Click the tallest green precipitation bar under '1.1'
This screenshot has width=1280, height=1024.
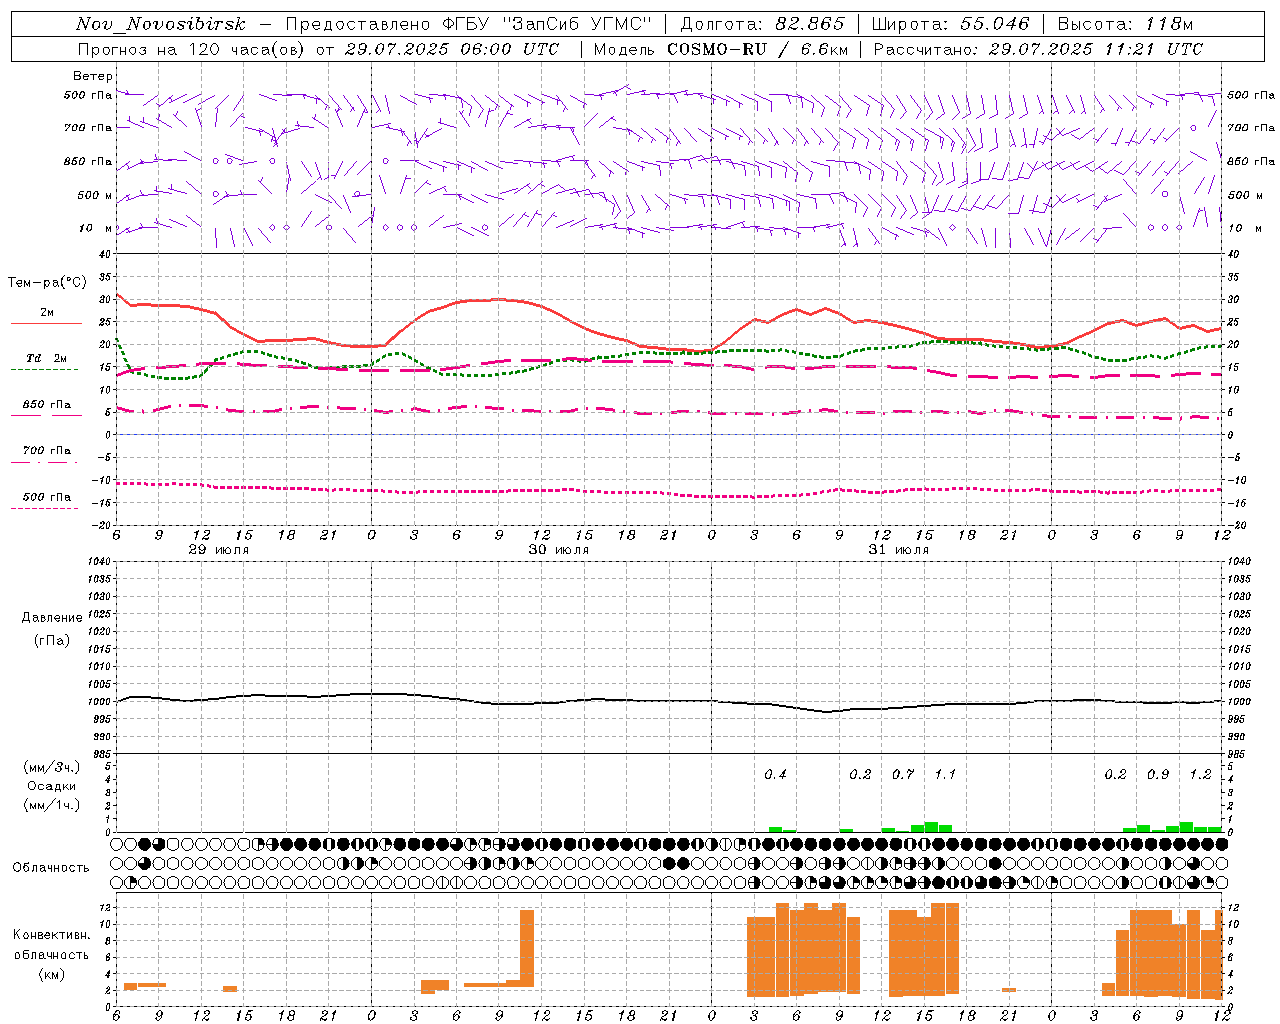(x=931, y=827)
